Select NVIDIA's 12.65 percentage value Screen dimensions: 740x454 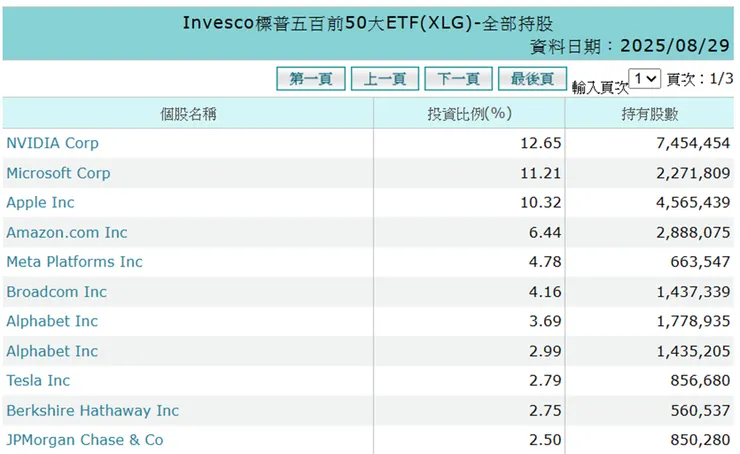[x=541, y=143]
